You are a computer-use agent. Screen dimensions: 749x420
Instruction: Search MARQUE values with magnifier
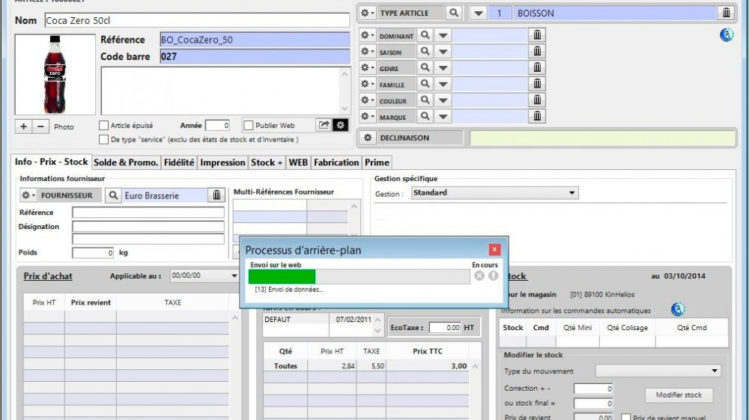tap(425, 117)
